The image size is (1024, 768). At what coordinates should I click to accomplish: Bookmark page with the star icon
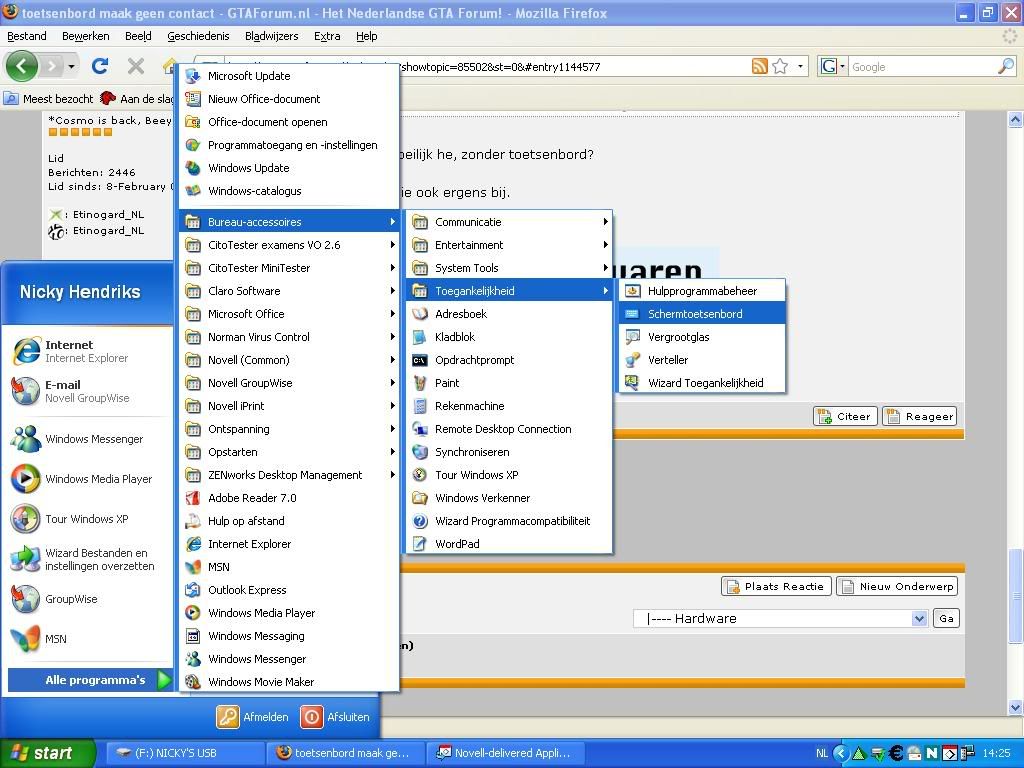pyautogui.click(x=780, y=66)
